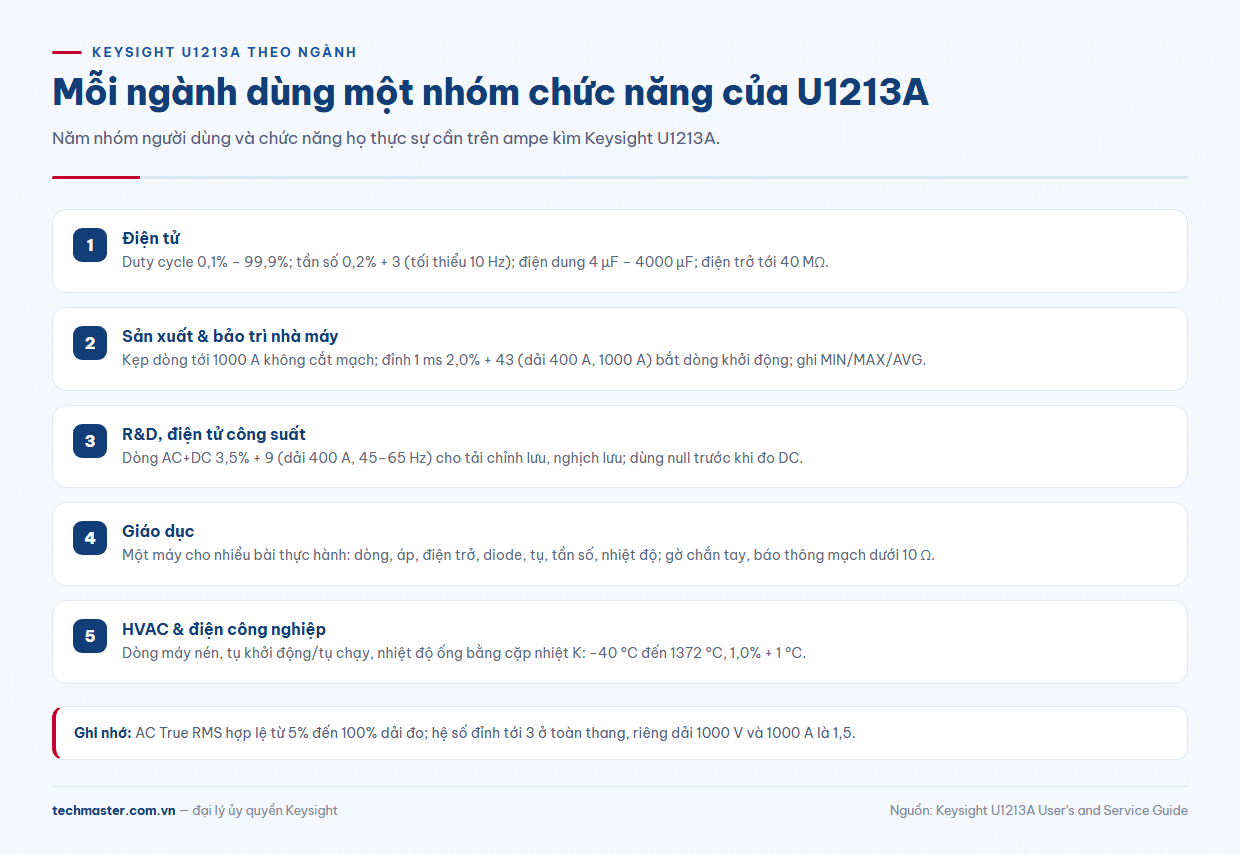Click the source text Keysight U1213A User's Guide
Image resolution: width=1240 pixels, height=854 pixels.
[x=1039, y=810]
